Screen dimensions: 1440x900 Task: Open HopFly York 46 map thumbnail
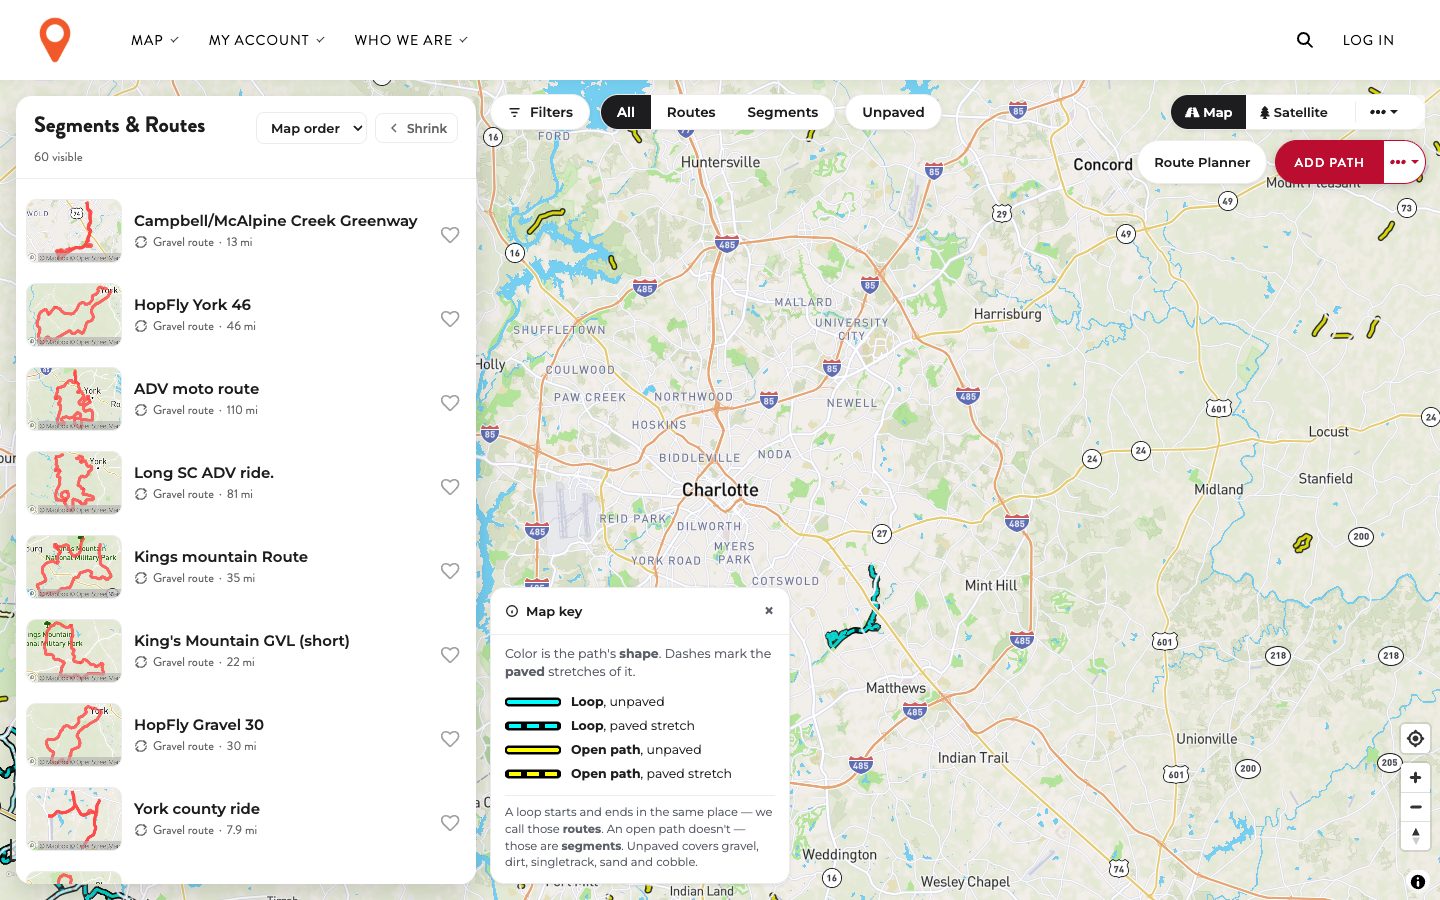coord(74,315)
